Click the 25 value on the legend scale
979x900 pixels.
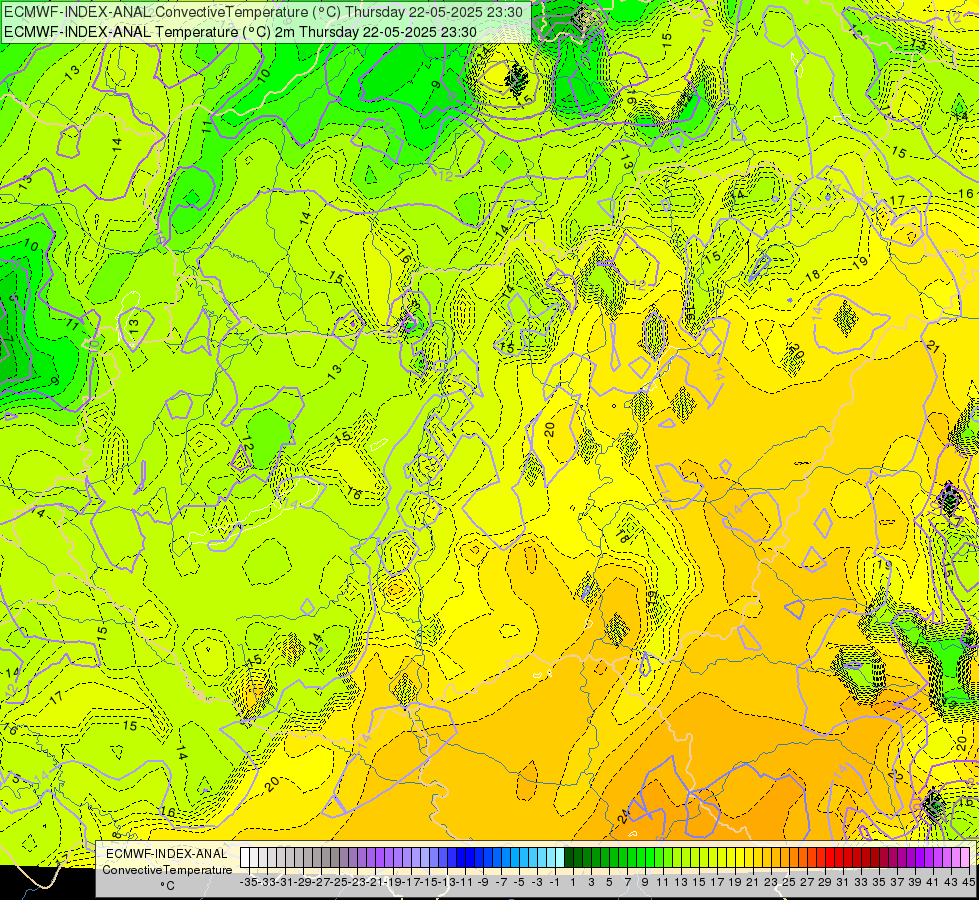pos(789,882)
